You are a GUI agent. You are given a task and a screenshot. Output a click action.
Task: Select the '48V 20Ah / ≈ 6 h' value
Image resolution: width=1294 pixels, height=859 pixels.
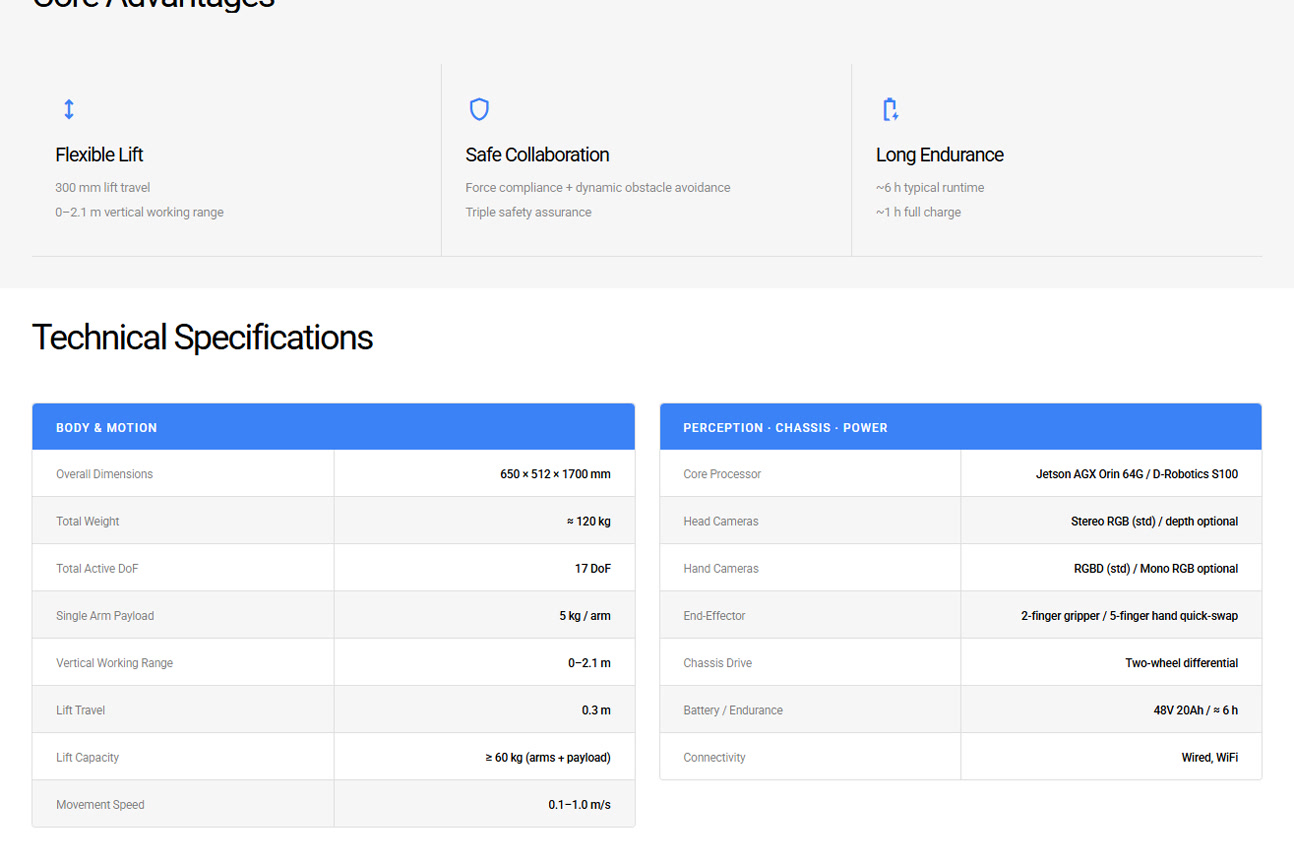click(1195, 711)
